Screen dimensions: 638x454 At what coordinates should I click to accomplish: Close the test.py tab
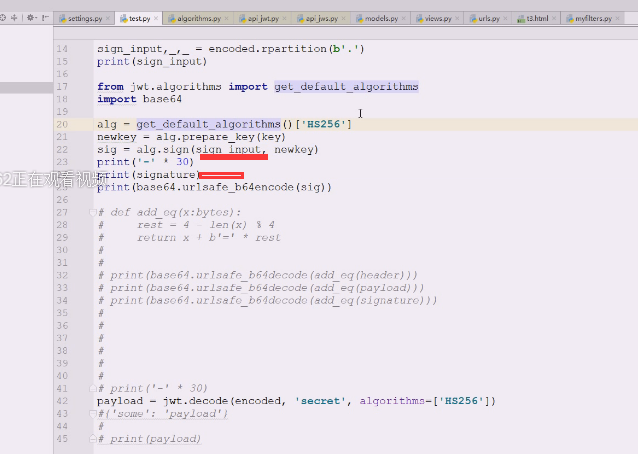[156, 18]
